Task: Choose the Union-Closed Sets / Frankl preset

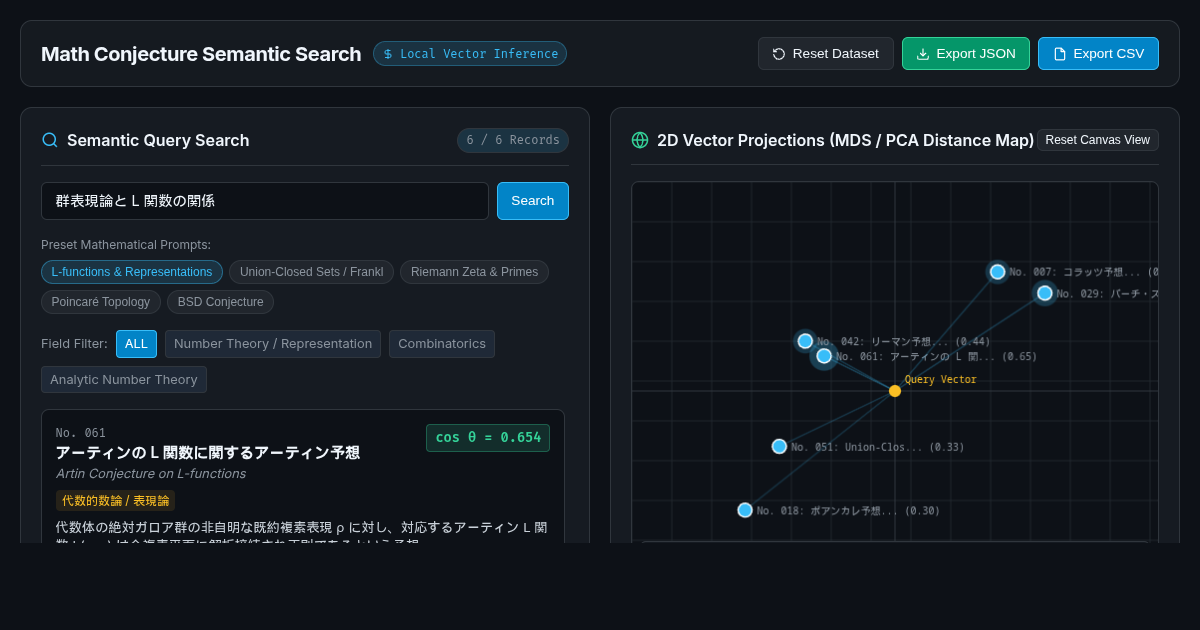Action: pos(311,272)
